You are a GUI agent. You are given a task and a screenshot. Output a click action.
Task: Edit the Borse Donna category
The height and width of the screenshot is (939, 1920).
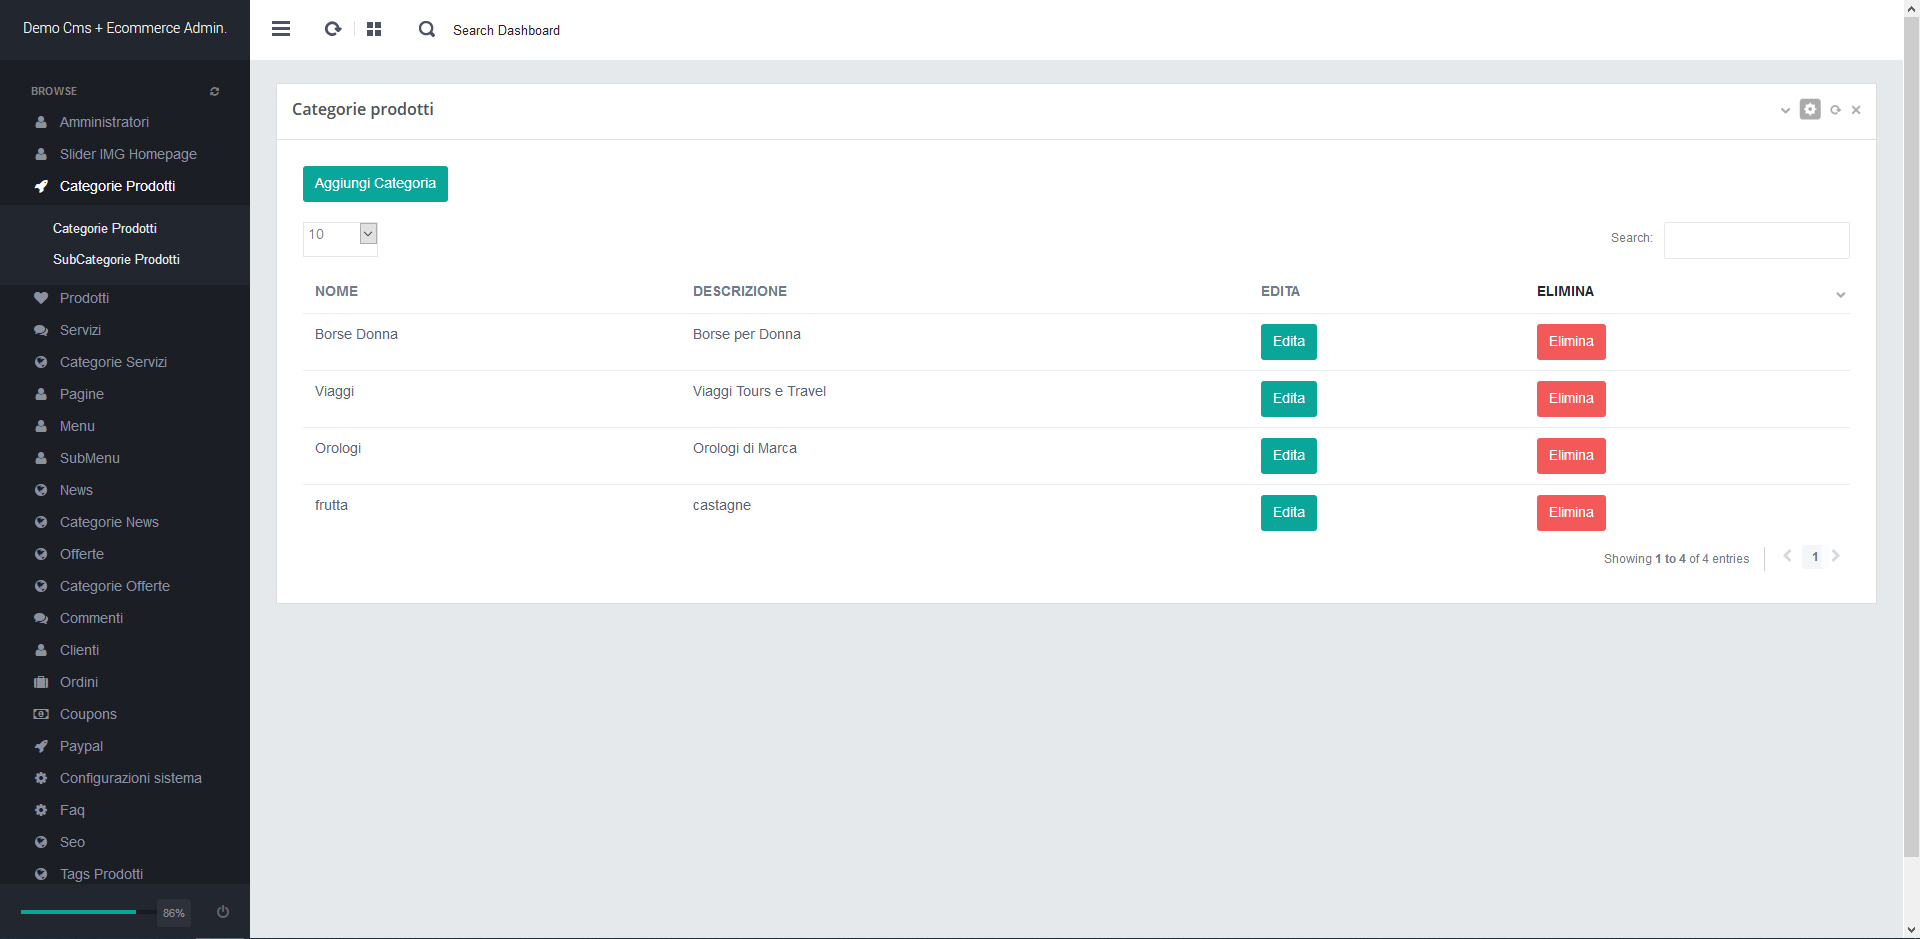(x=1288, y=342)
